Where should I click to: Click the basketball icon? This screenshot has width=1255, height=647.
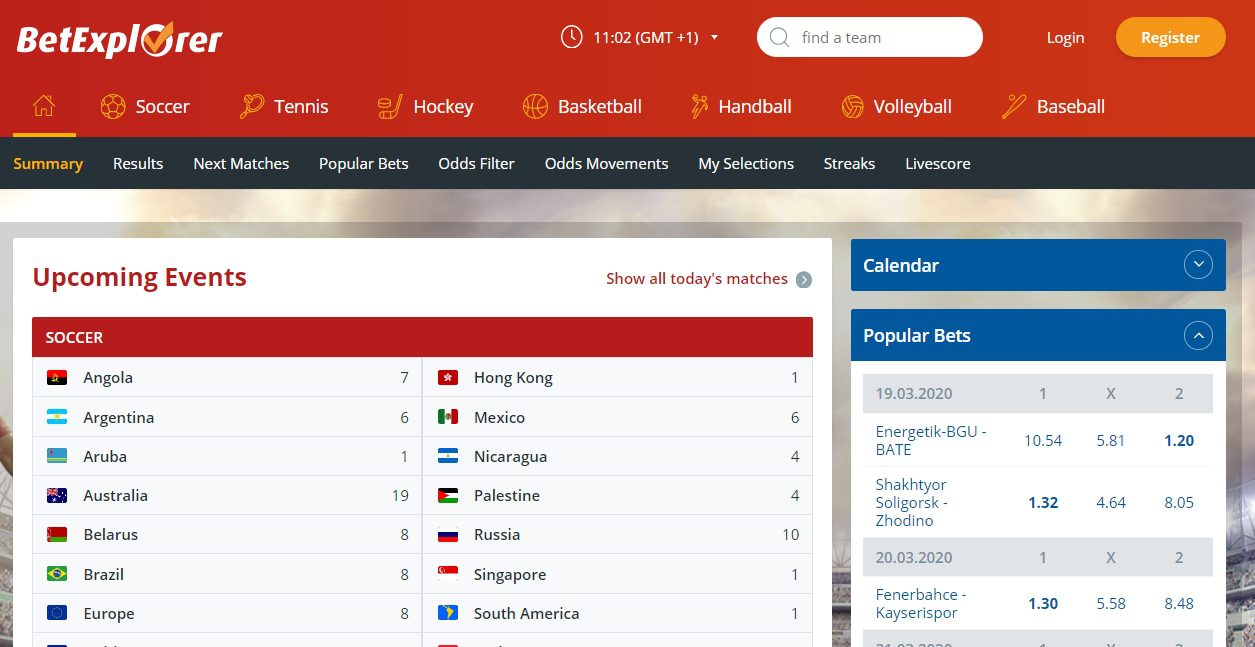[x=535, y=106]
